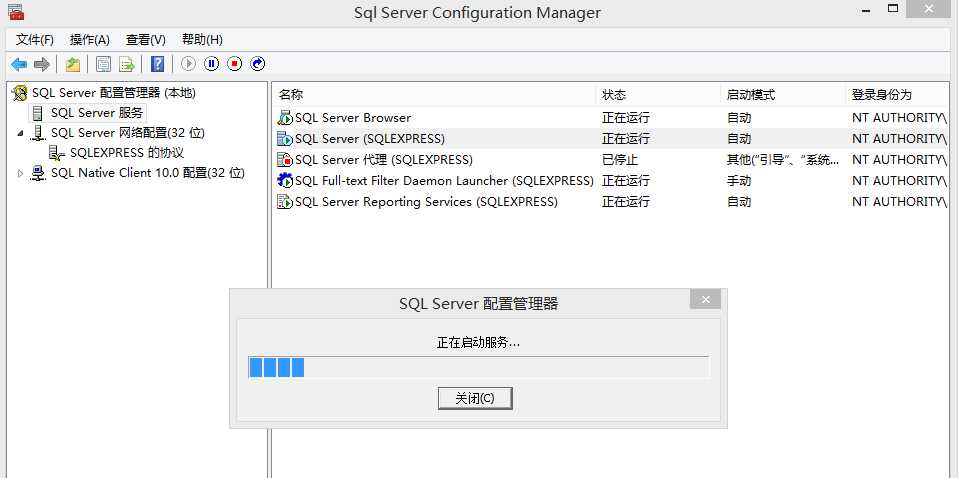Click the 其他("引导"、"系统... startup mode cell
Viewport: 958px width, 478px height.
pos(783,160)
